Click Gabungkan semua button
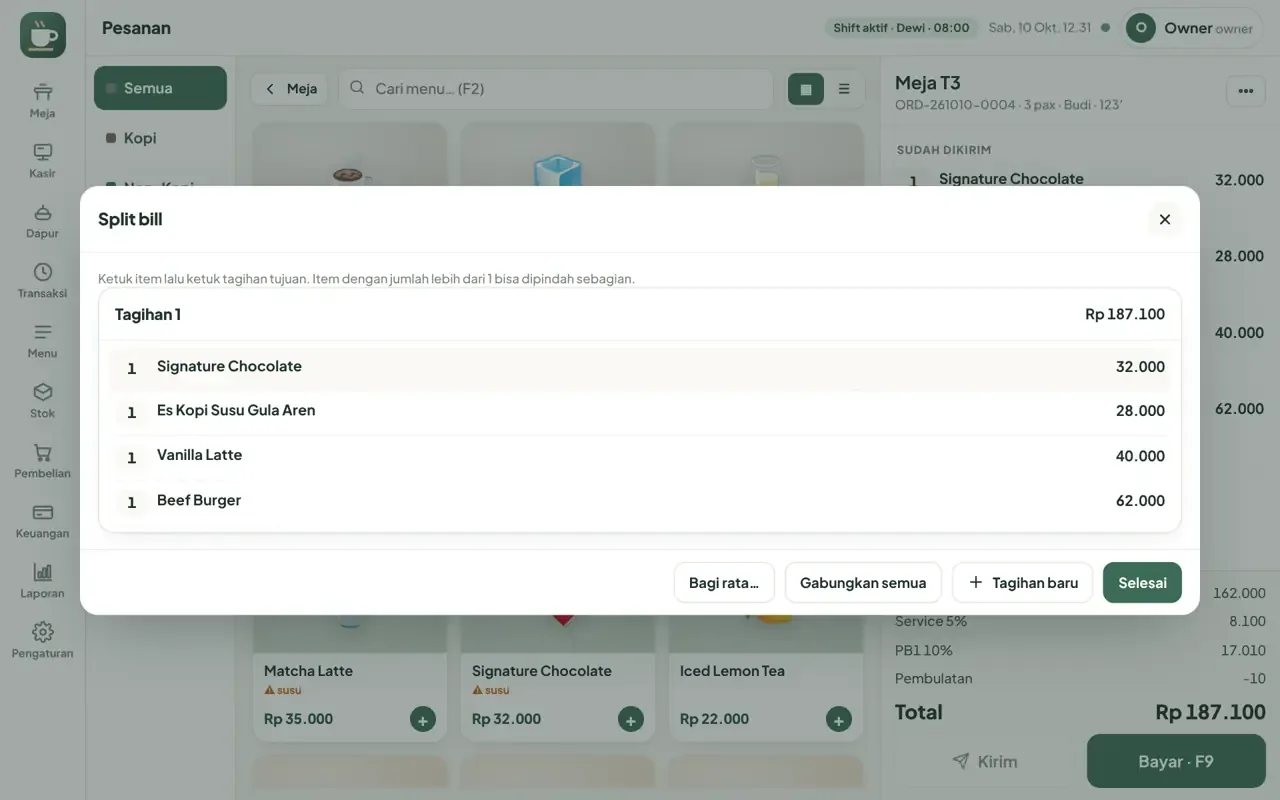The height and width of the screenshot is (800, 1280). click(x=863, y=583)
